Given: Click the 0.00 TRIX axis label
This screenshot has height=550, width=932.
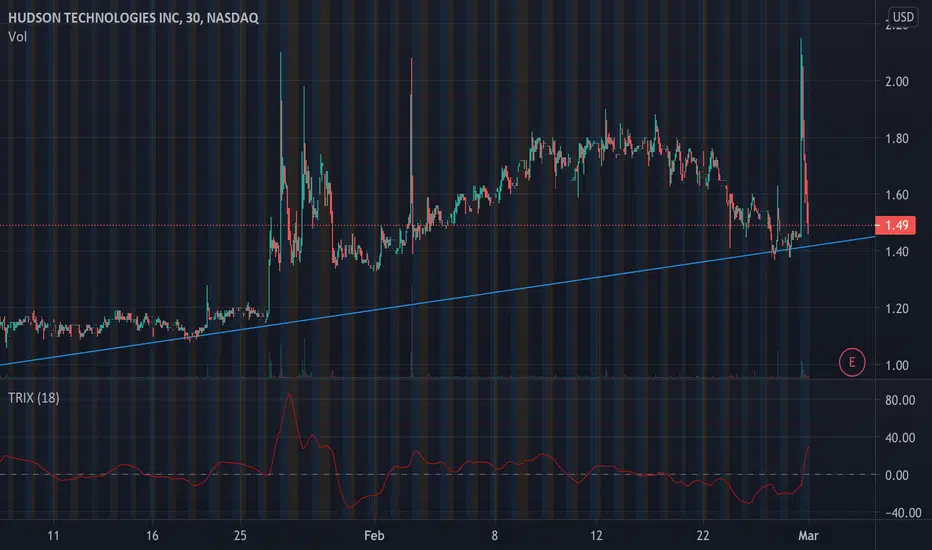Looking at the screenshot, I should pyautogui.click(x=897, y=475).
